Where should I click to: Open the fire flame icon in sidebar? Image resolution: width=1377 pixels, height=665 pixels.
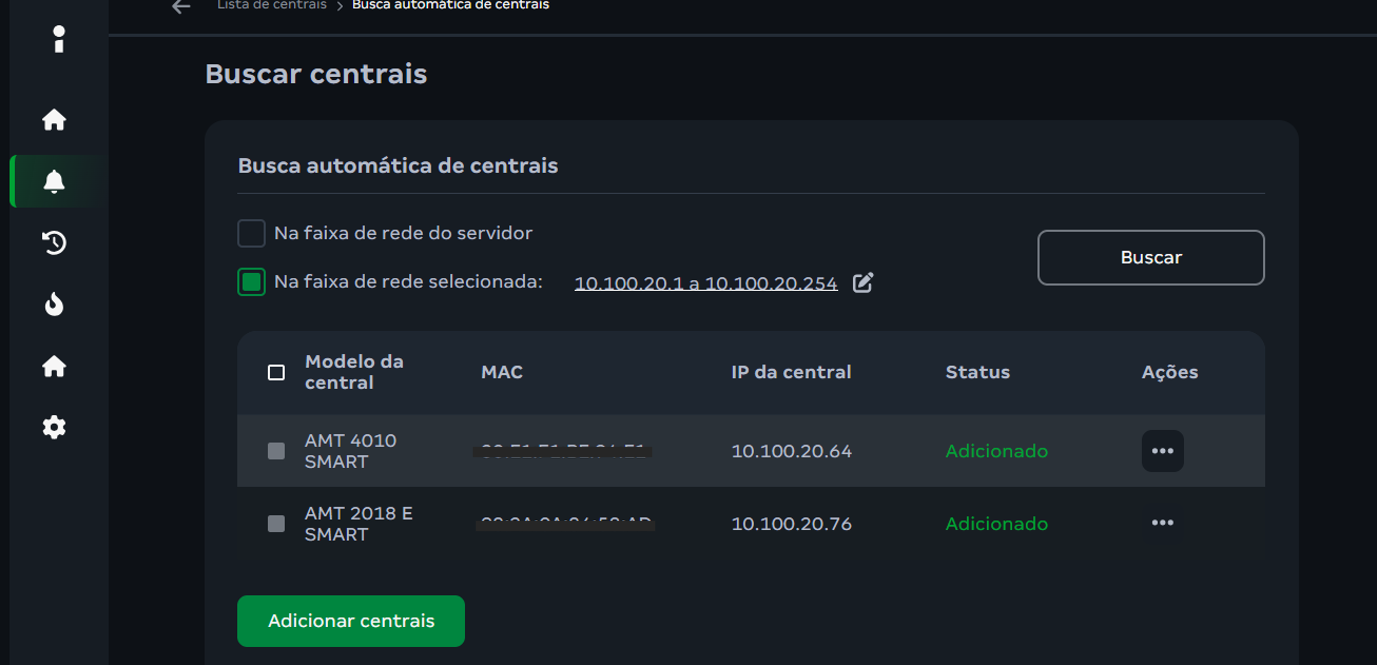54,304
